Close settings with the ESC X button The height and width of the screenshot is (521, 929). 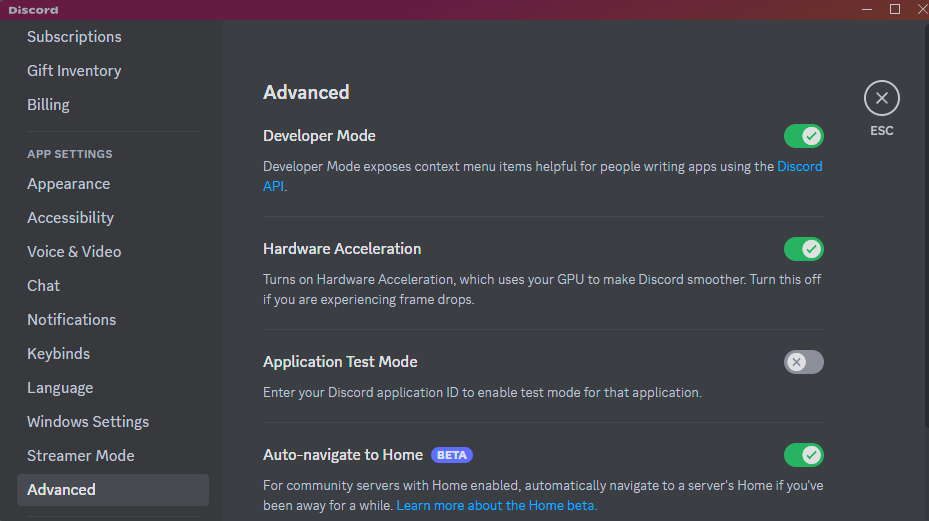[882, 98]
